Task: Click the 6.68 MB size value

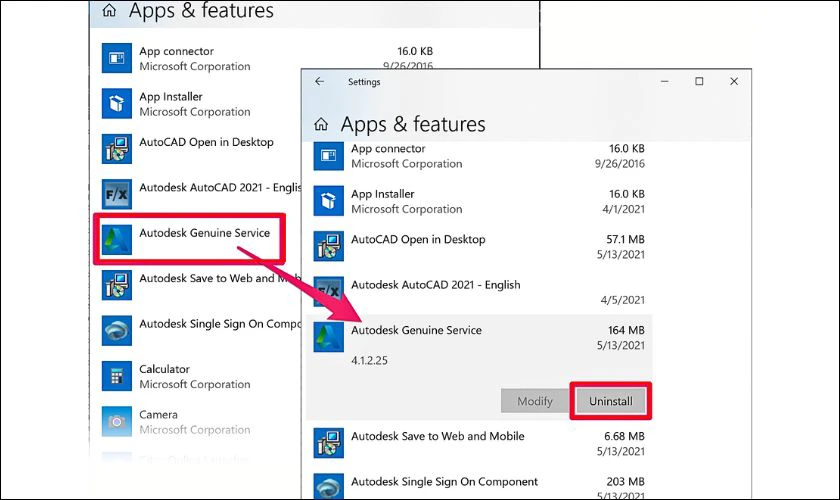Action: [x=624, y=436]
